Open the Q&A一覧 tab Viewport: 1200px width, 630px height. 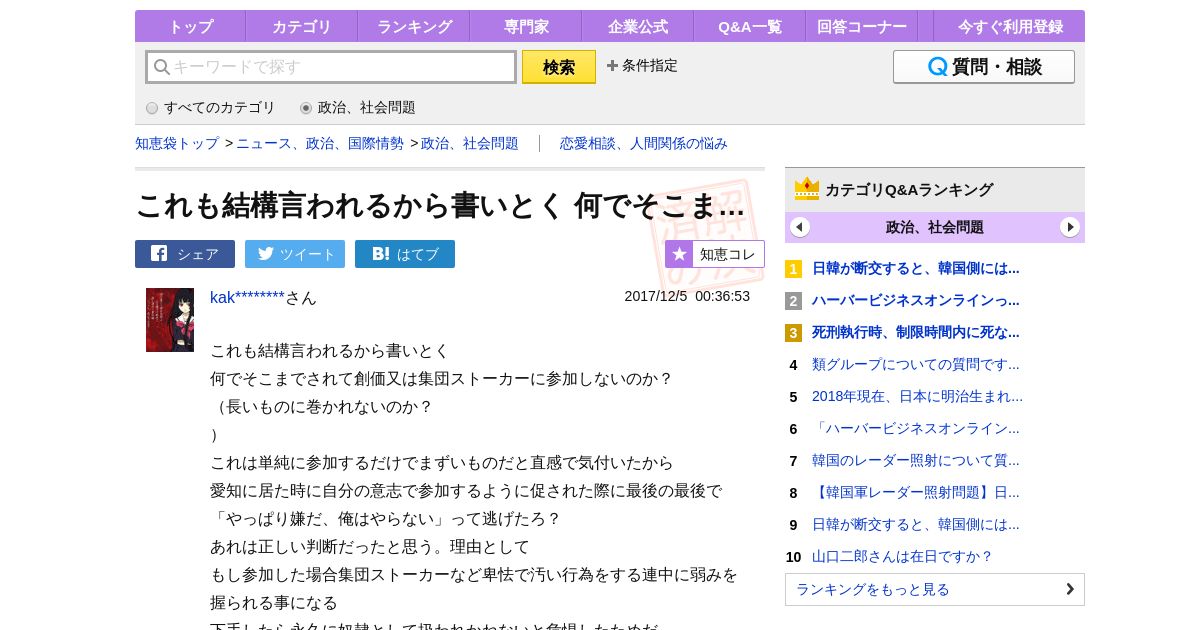tap(750, 27)
